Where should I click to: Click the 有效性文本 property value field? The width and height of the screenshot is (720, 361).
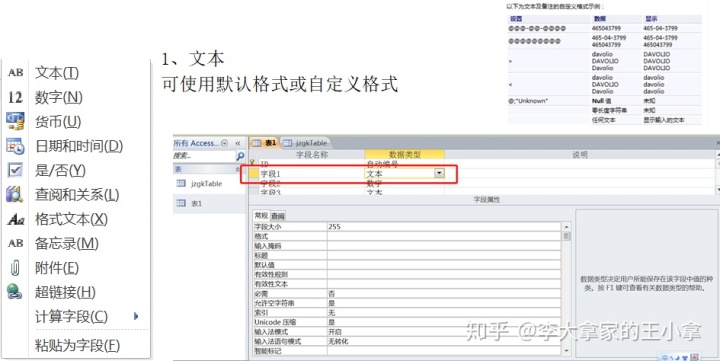point(444,284)
